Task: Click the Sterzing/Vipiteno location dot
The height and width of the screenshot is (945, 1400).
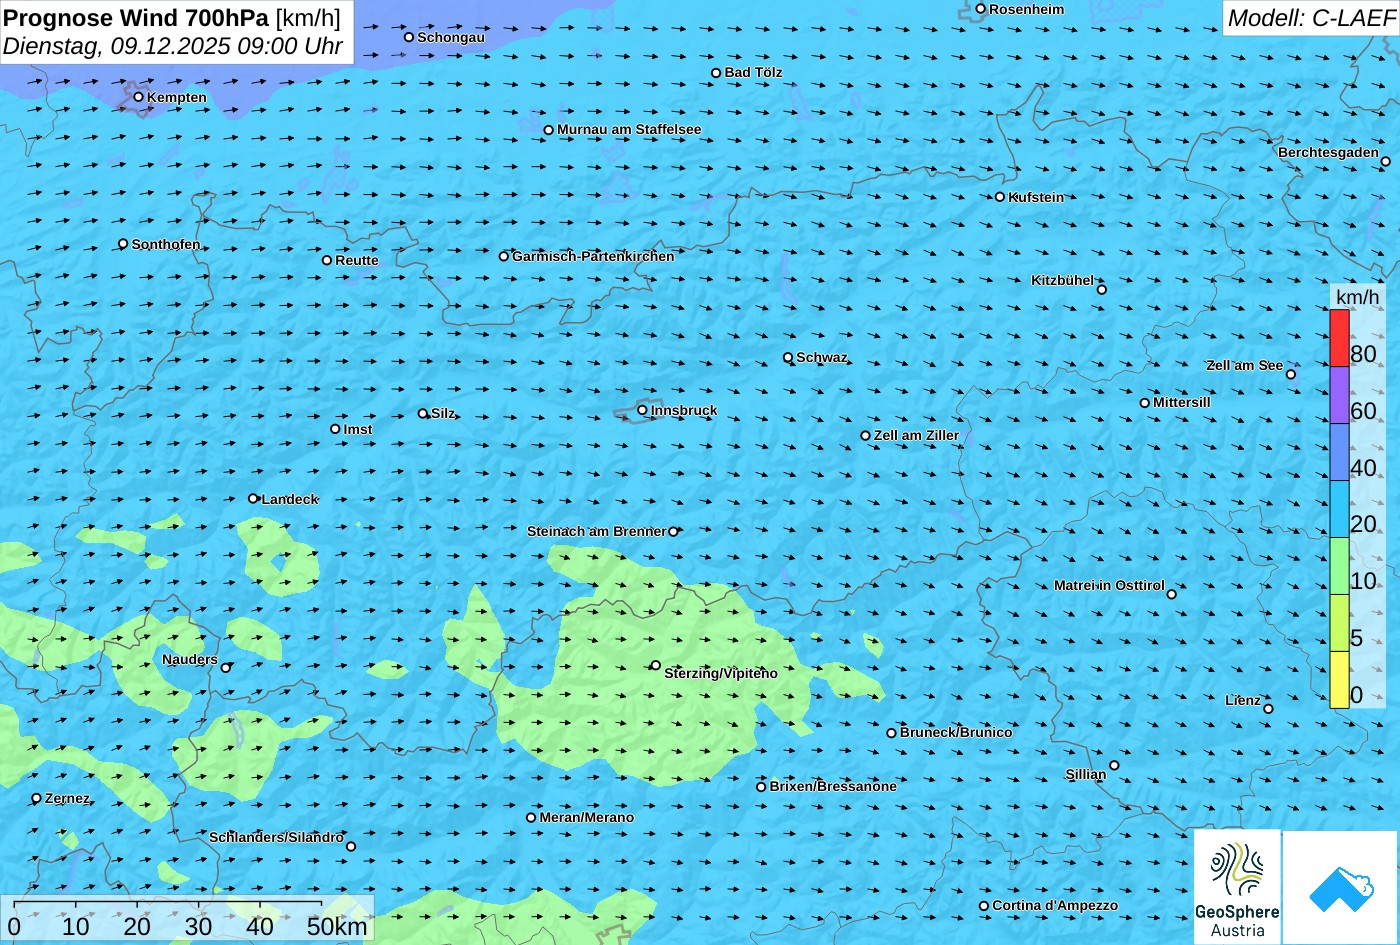Action: (x=656, y=665)
